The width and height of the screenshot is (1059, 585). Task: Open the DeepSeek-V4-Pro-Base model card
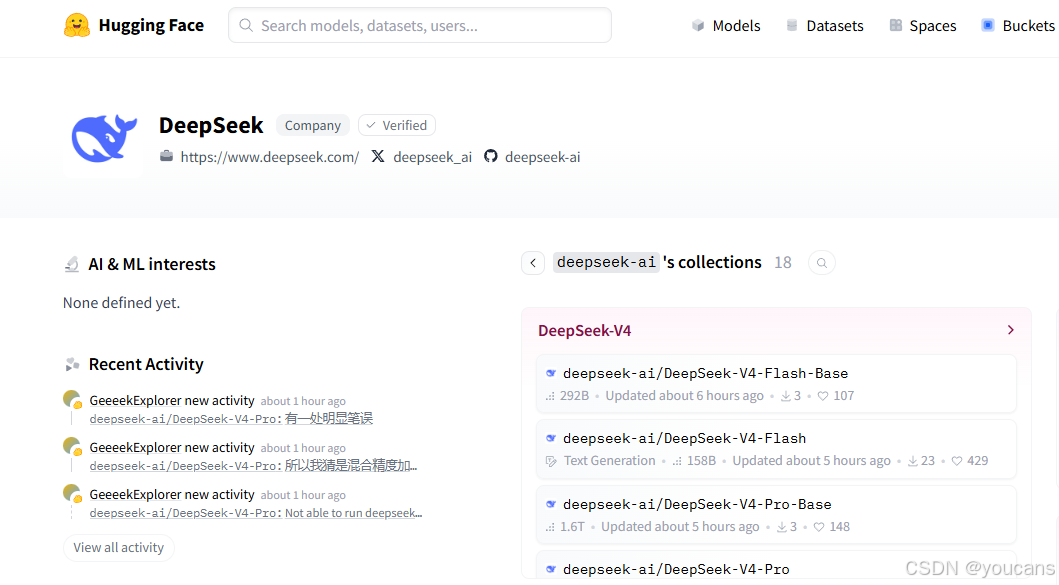coord(776,515)
